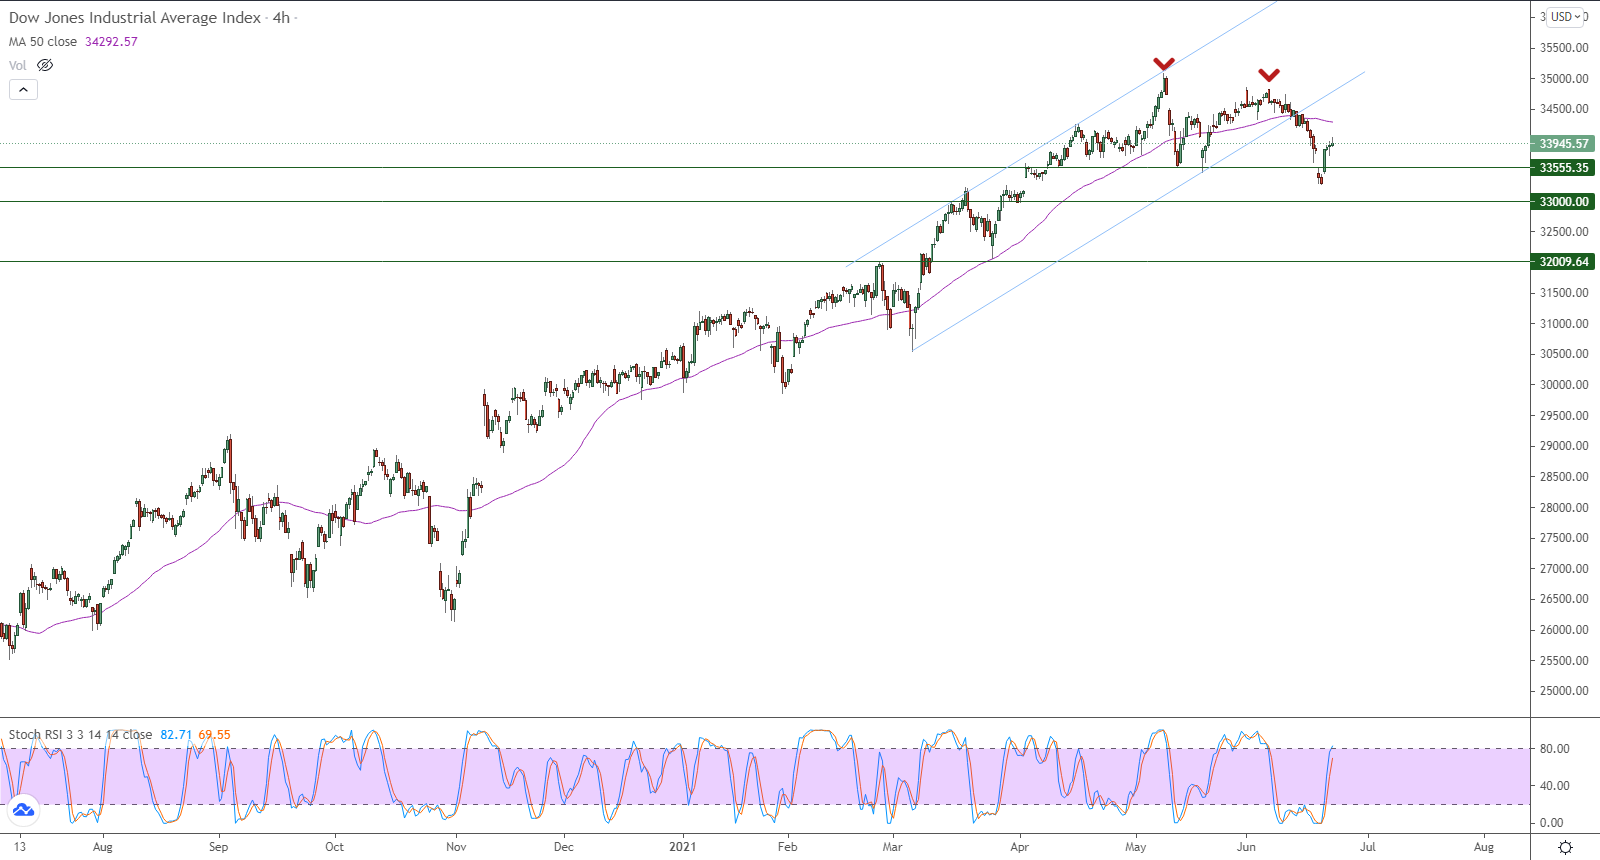Select the horizontal line price label 33555.35

1563,168
